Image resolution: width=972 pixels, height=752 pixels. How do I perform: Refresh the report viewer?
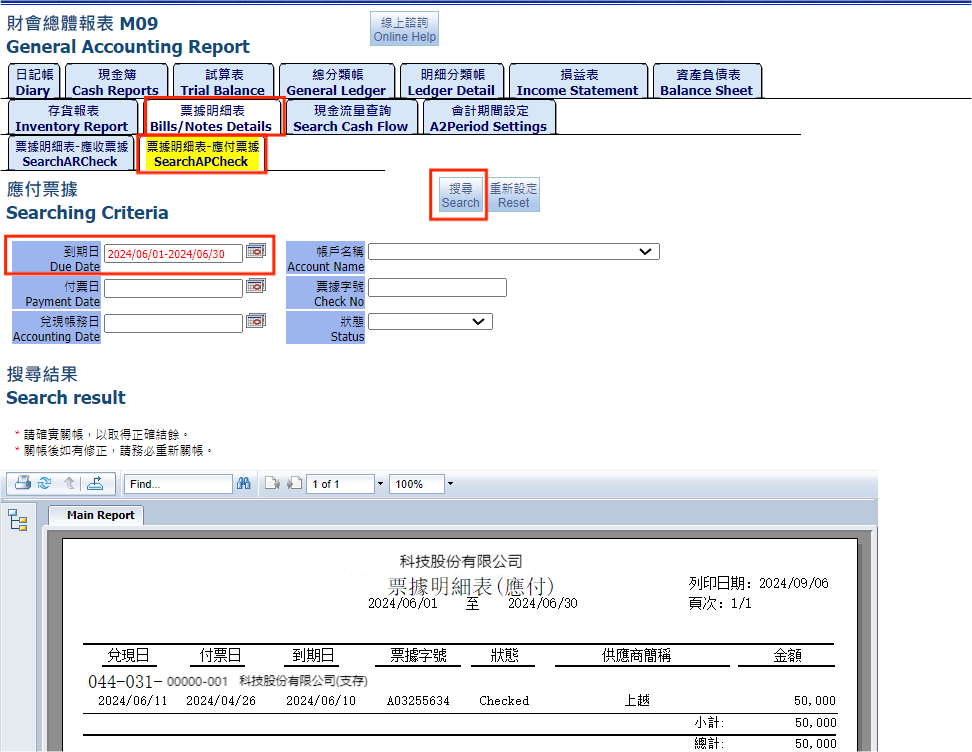(x=45, y=483)
